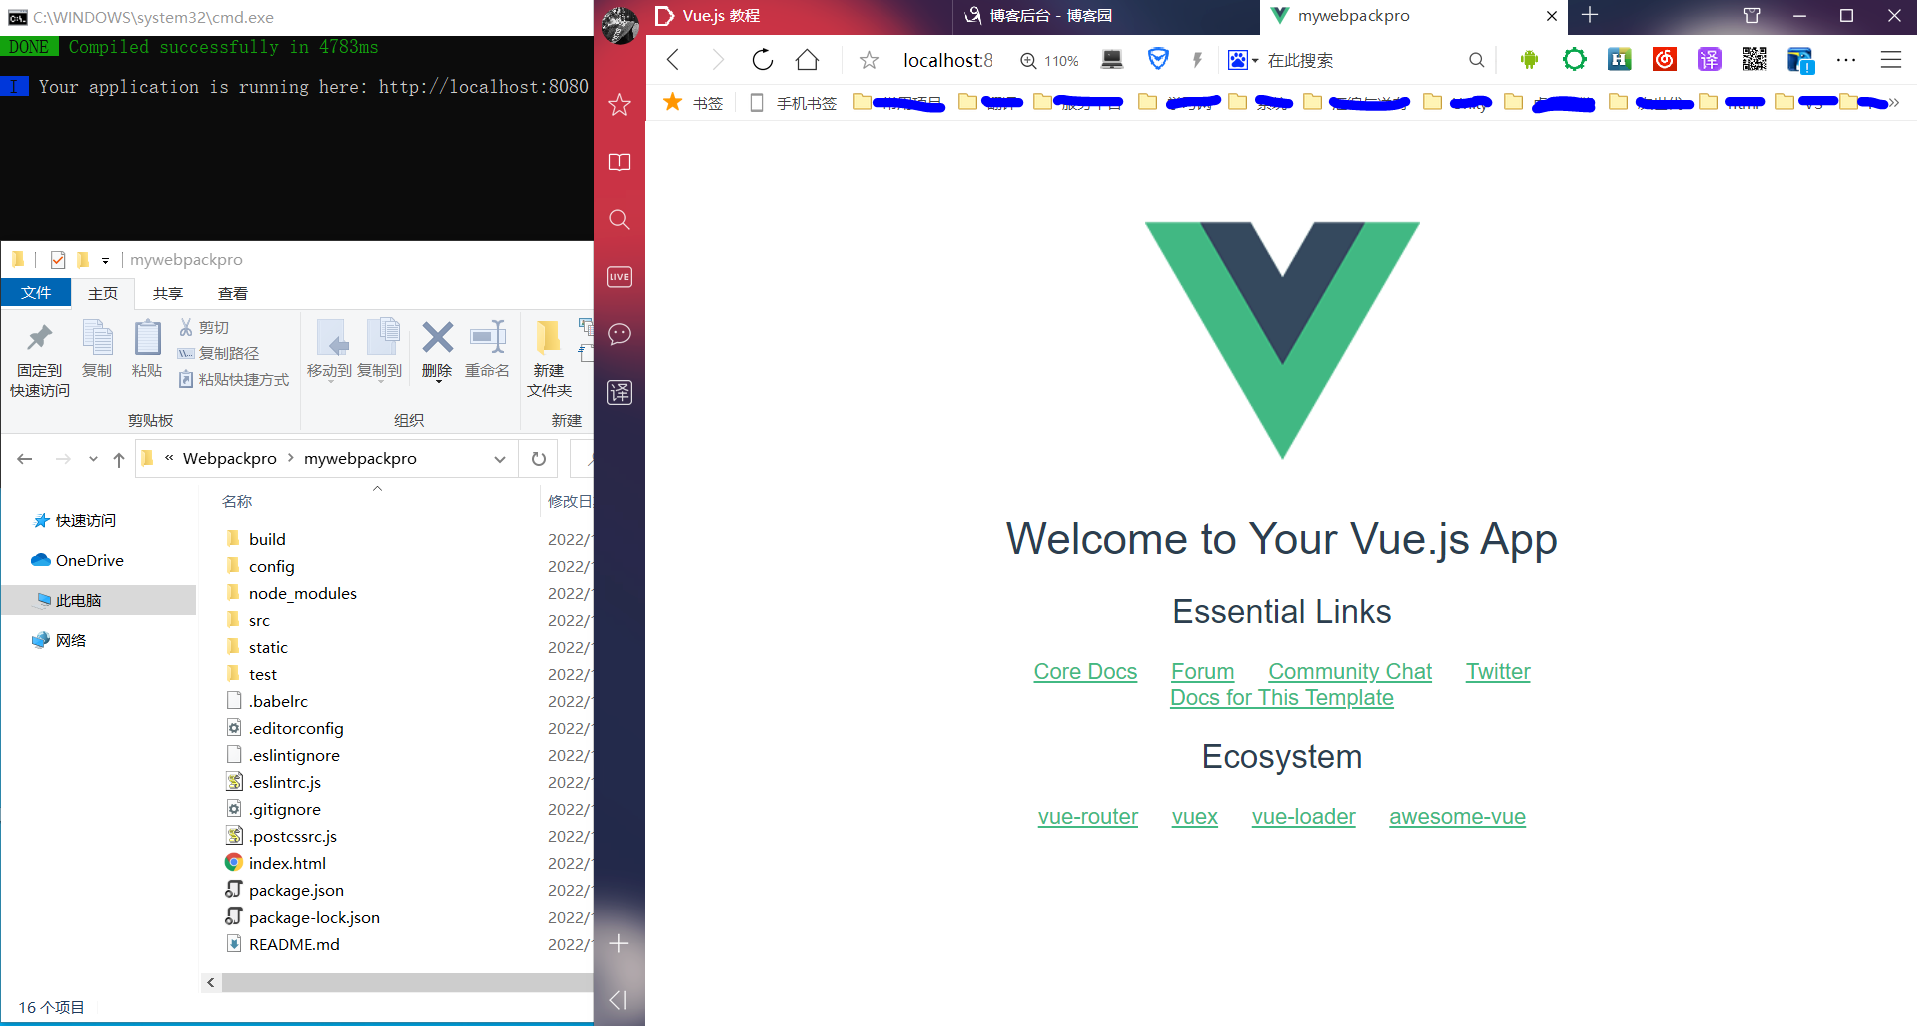Star the page with the address bar bookmark icon
This screenshot has height=1026, width=1917.
pos(870,60)
